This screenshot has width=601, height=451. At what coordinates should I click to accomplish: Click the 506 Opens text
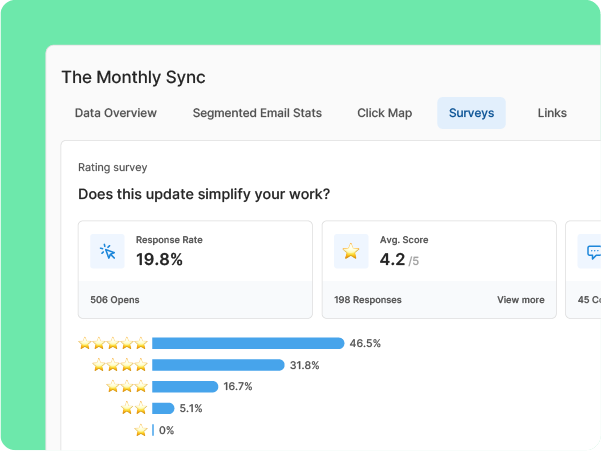[x=115, y=300]
